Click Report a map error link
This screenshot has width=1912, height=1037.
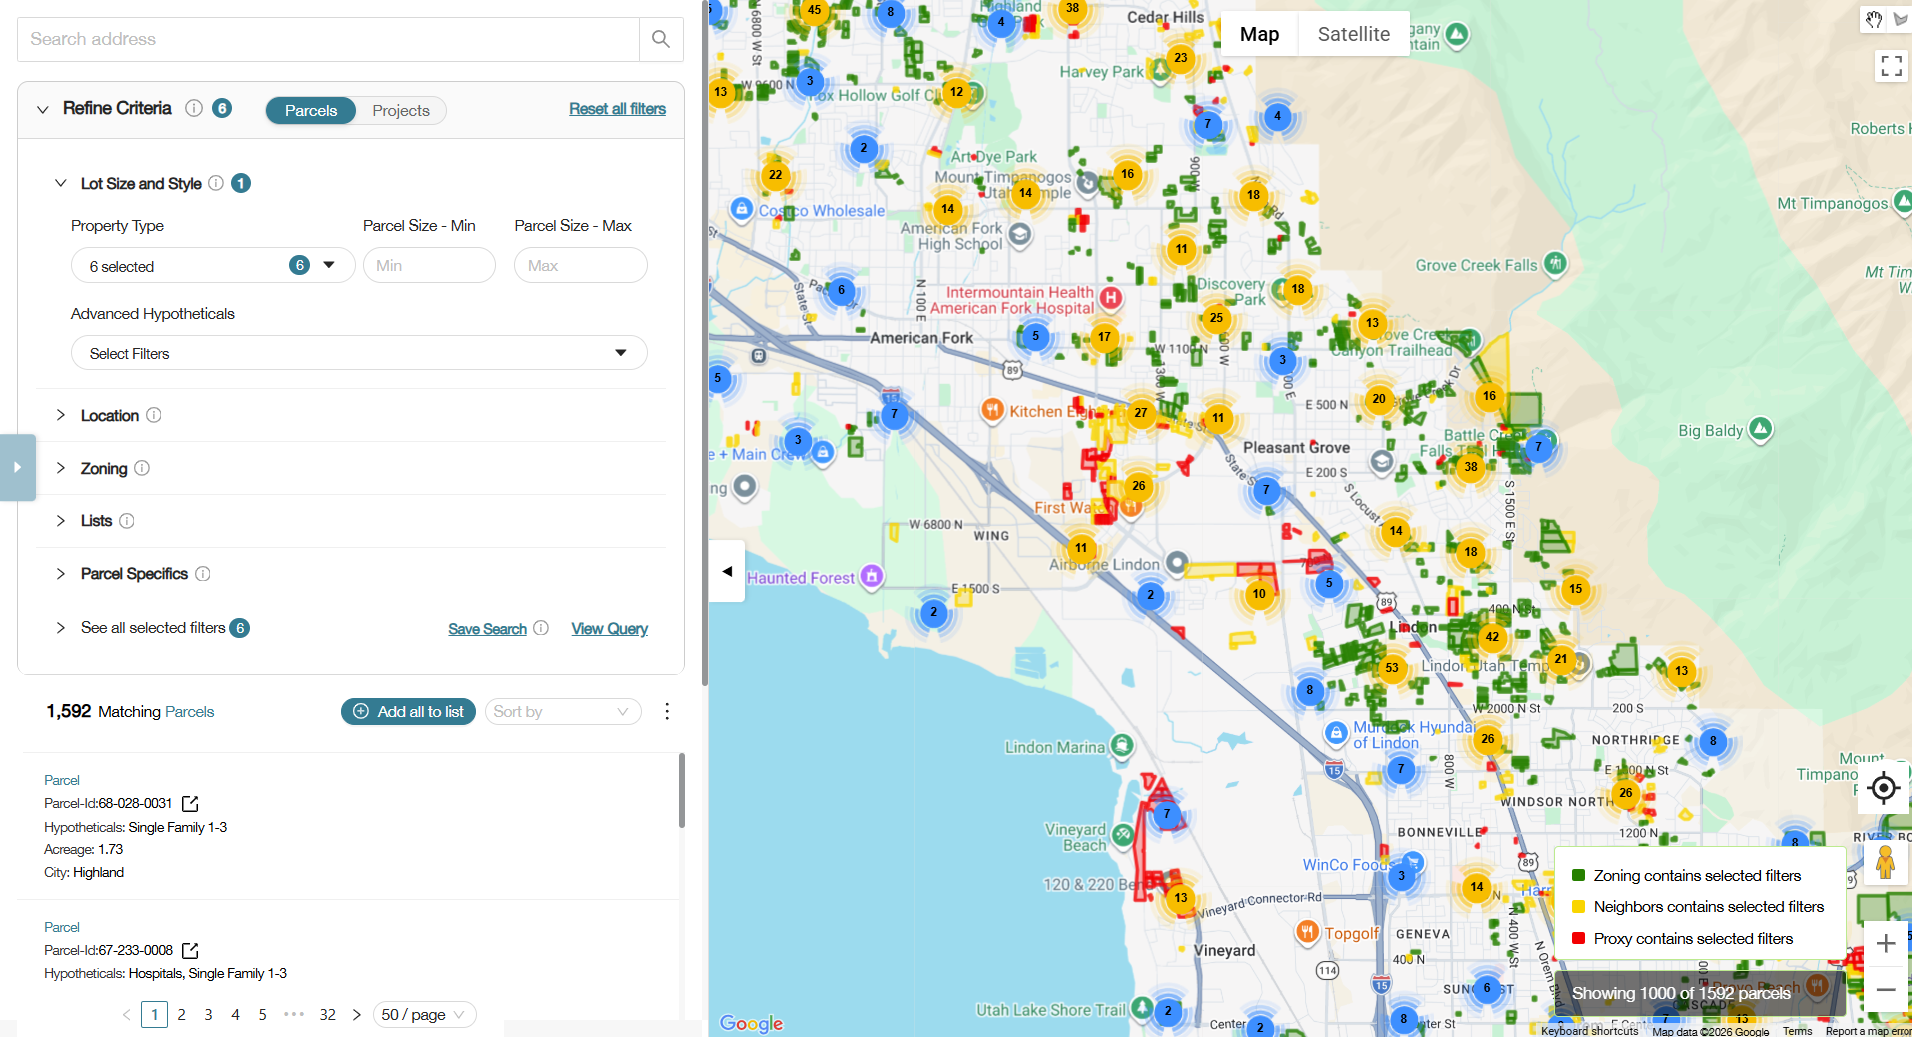click(1867, 1031)
